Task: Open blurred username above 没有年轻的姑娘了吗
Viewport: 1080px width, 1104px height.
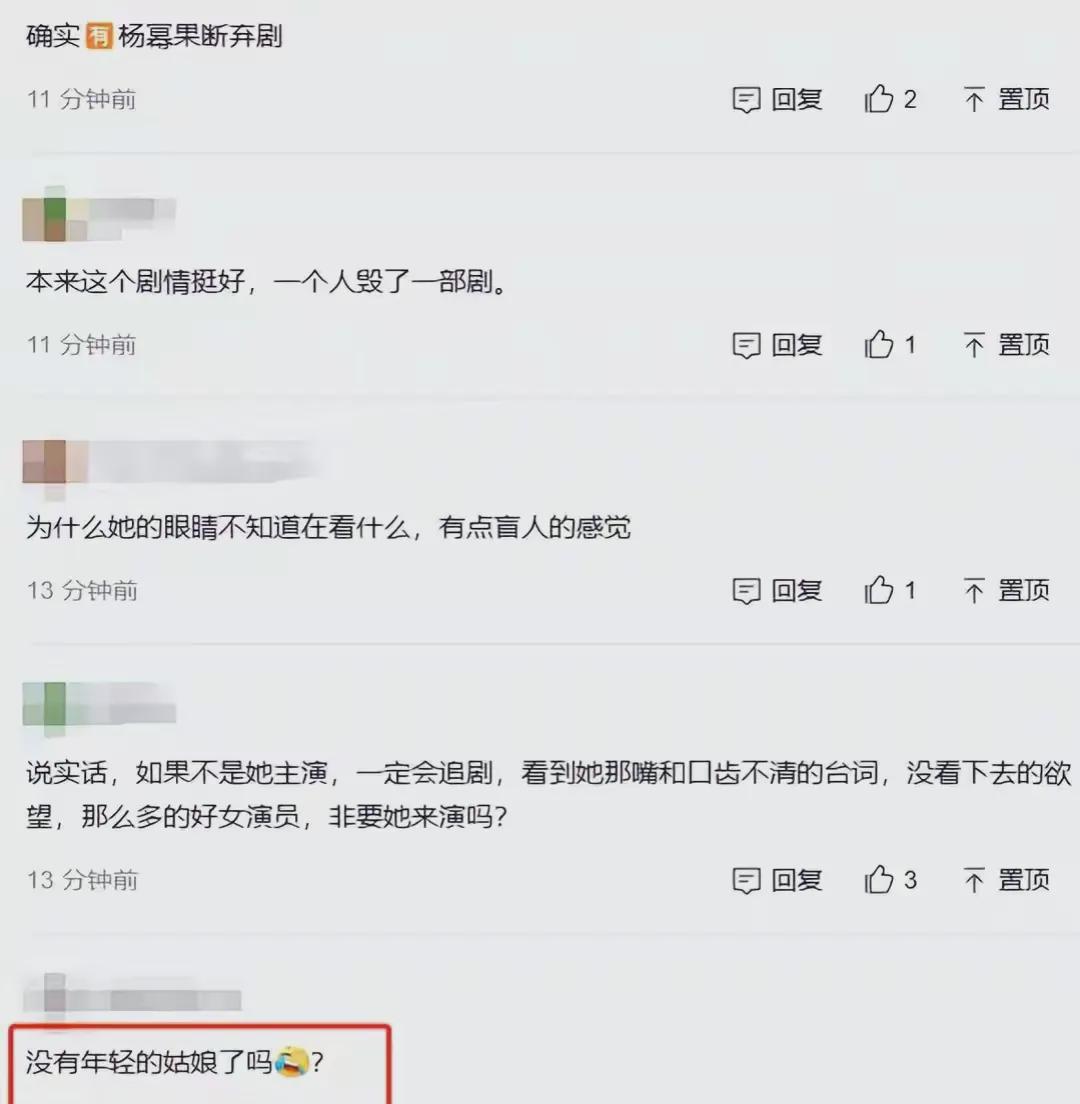Action: 175,1000
